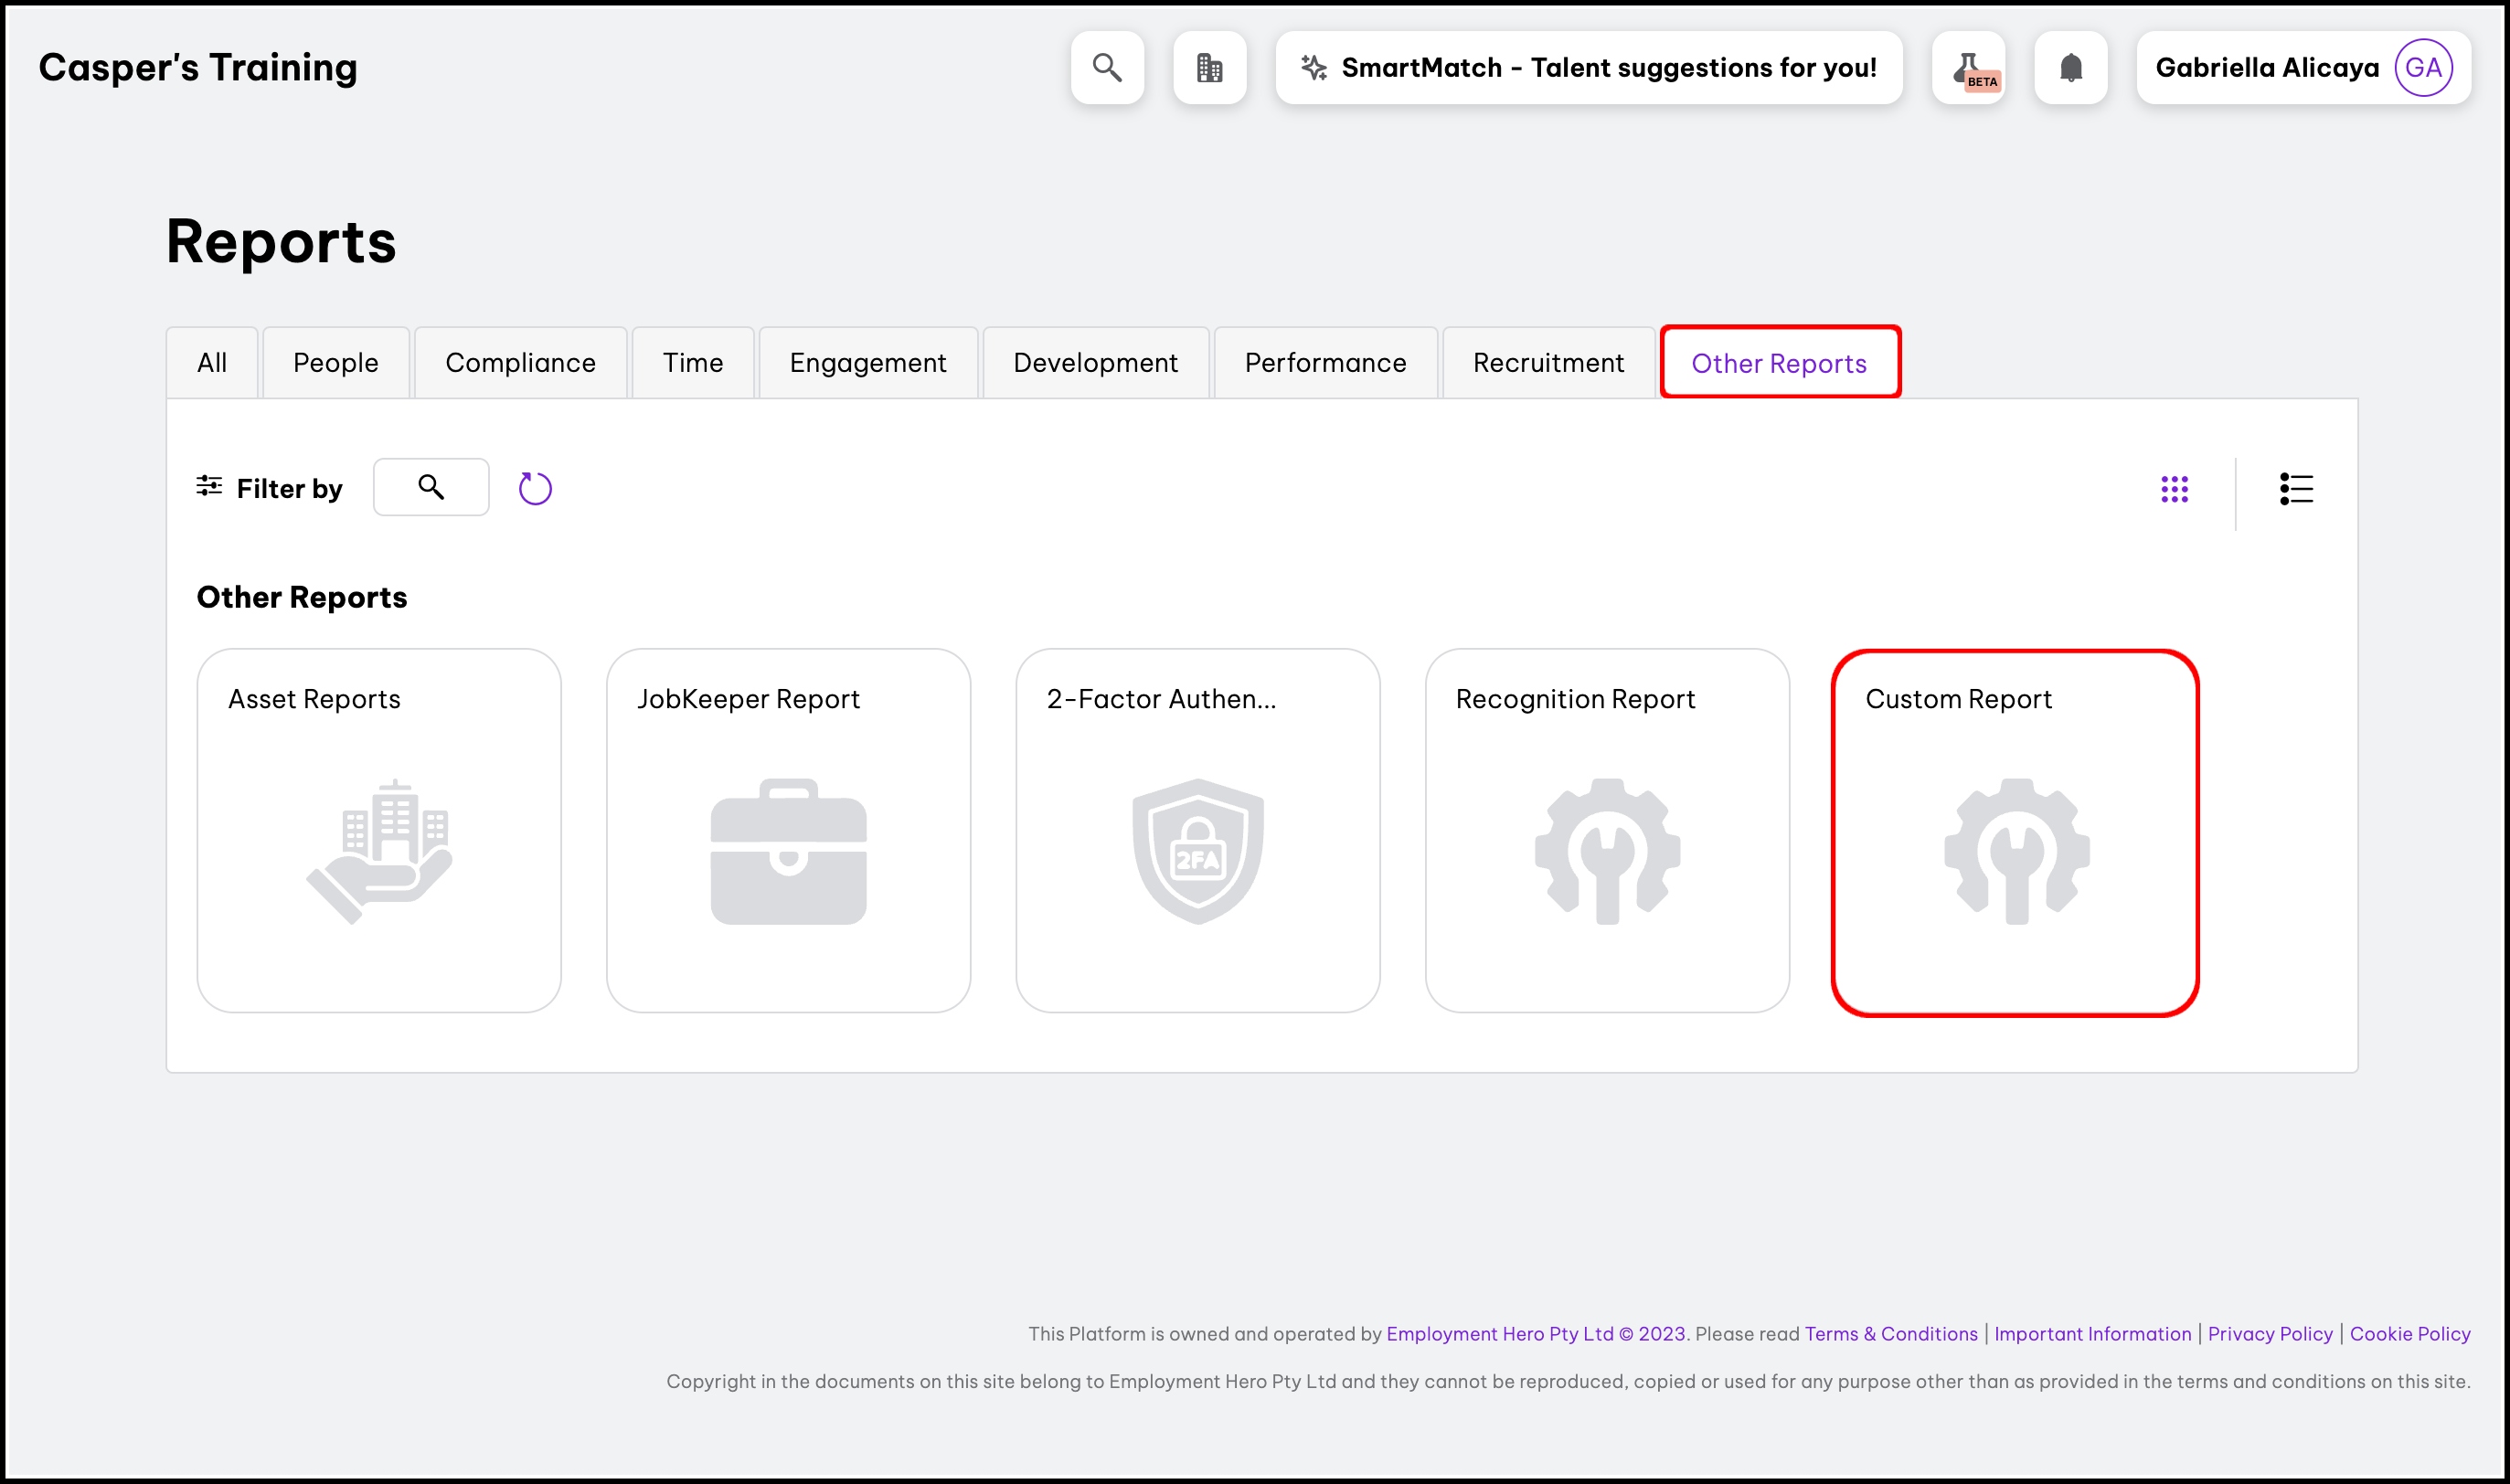Click the Filter by sliders icon
This screenshot has width=2510, height=1484.
pyautogui.click(x=209, y=486)
